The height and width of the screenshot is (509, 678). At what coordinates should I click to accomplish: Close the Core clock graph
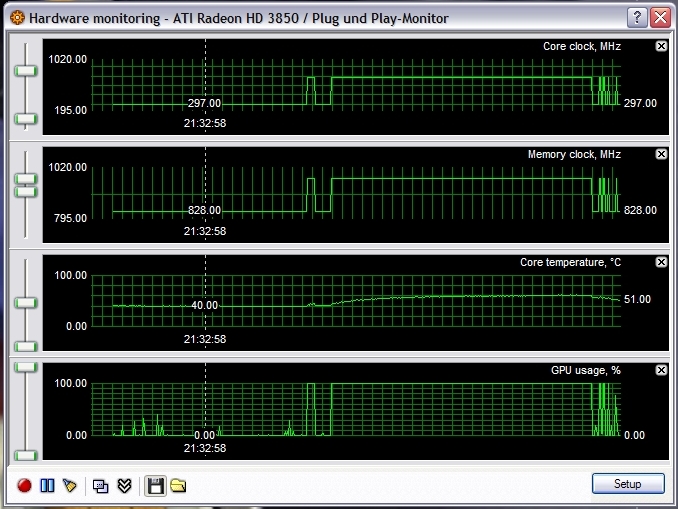coord(661,46)
